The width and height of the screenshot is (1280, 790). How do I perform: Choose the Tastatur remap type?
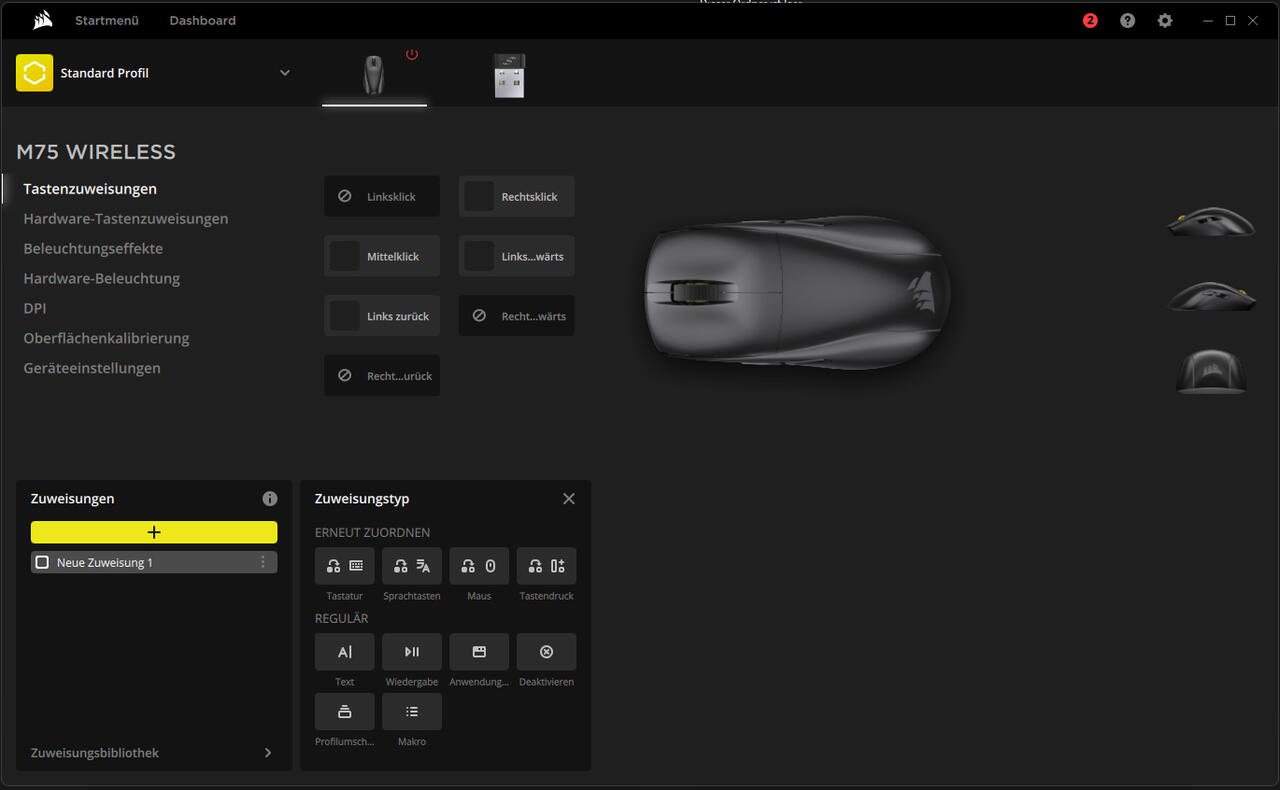[x=345, y=566]
